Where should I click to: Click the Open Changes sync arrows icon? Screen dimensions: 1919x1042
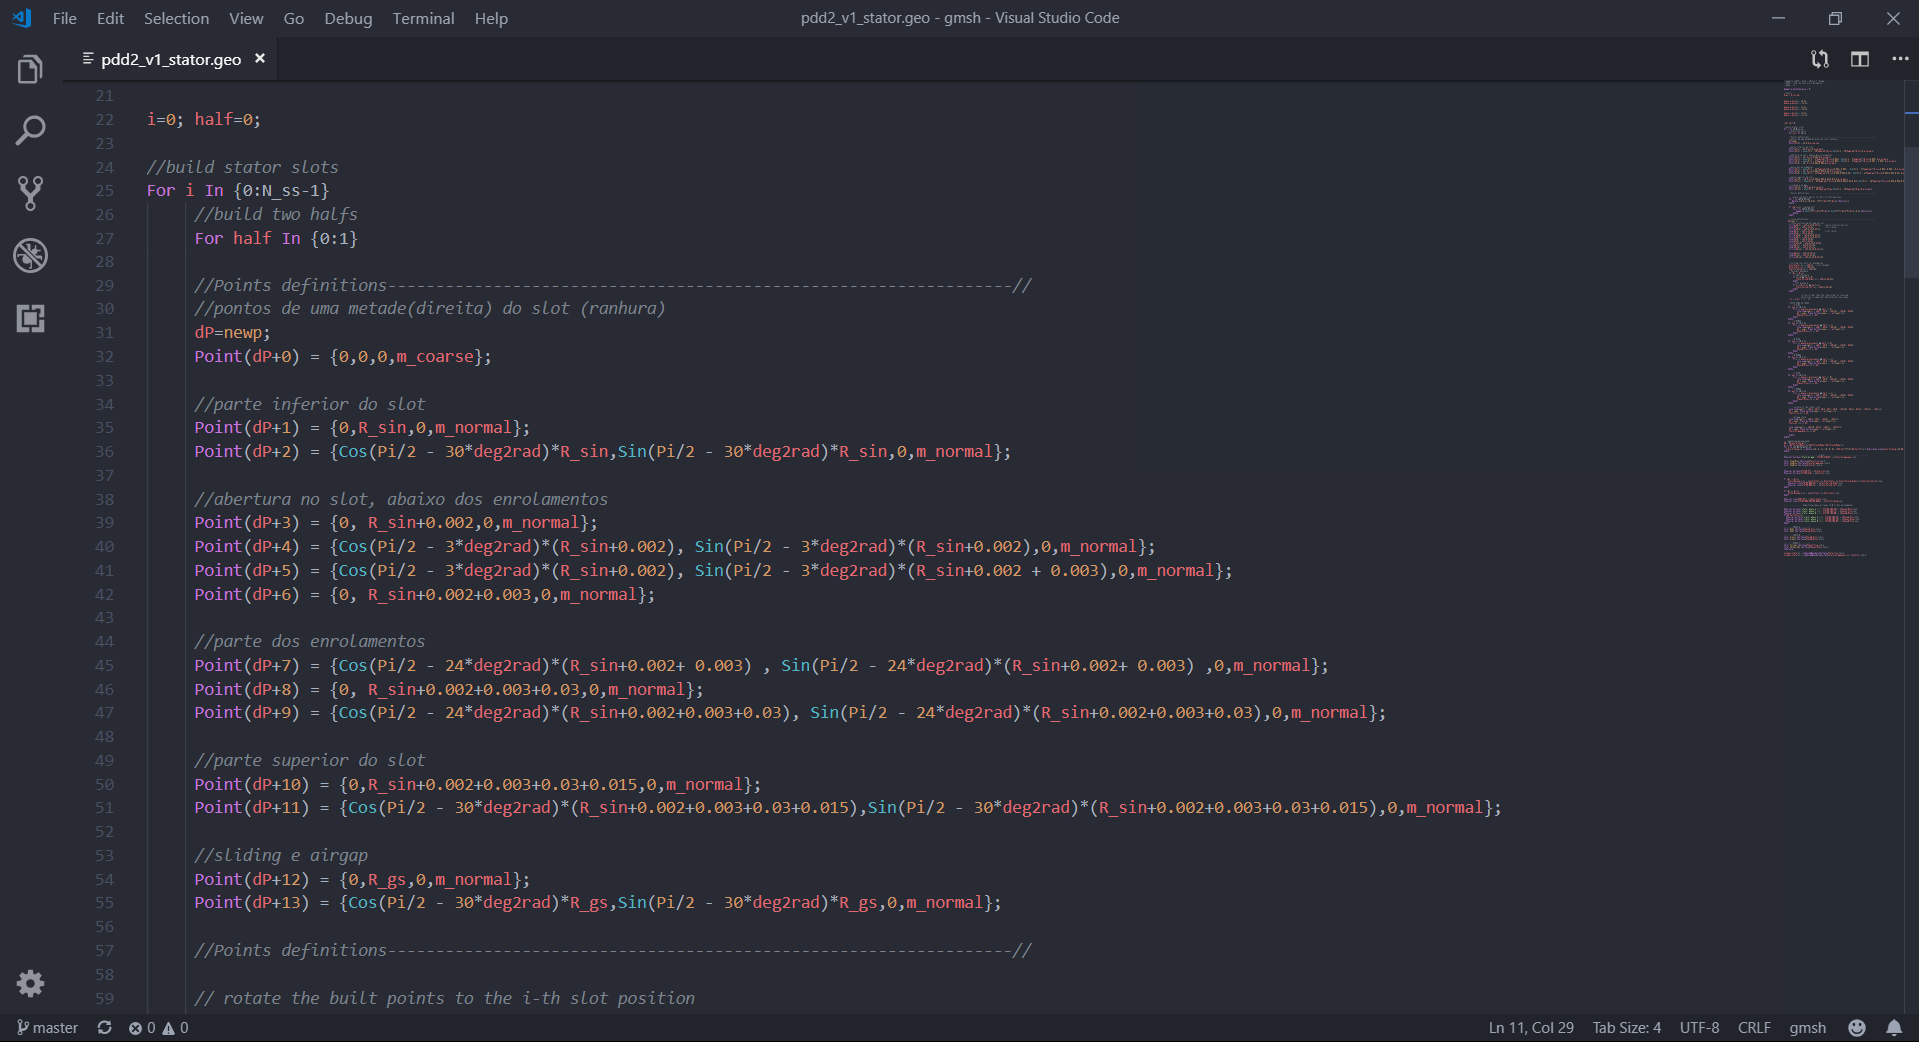(x=1819, y=59)
